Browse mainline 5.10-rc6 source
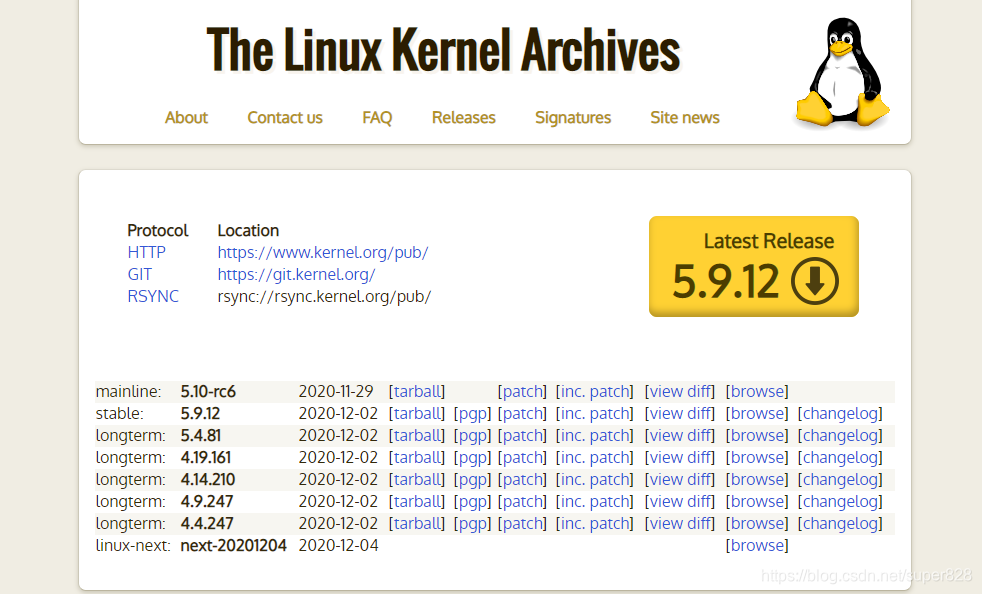The height and width of the screenshot is (594, 982). click(x=757, y=392)
